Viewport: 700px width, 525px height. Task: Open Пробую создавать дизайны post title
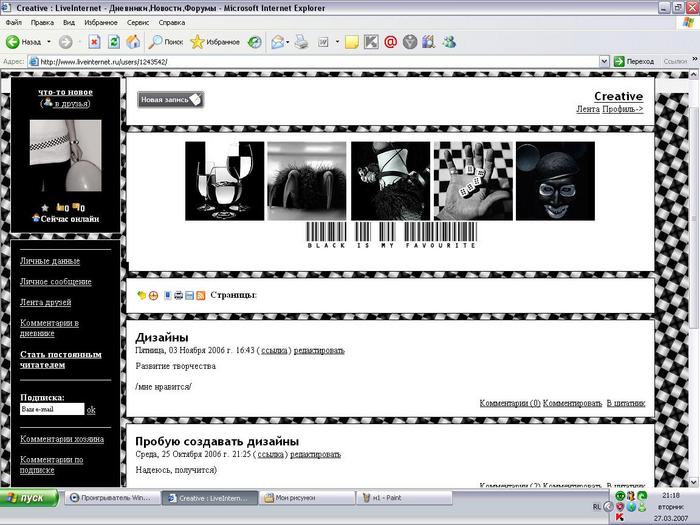217,442
